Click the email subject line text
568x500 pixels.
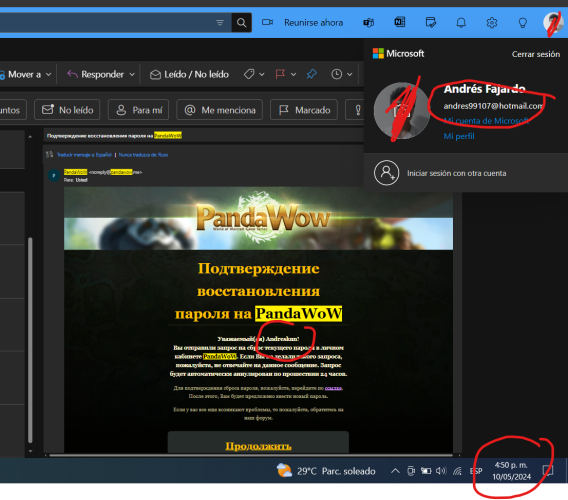point(114,136)
